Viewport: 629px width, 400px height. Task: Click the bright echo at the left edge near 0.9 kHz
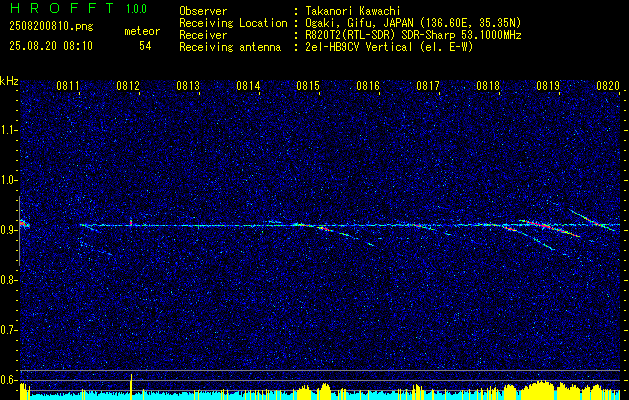24,224
